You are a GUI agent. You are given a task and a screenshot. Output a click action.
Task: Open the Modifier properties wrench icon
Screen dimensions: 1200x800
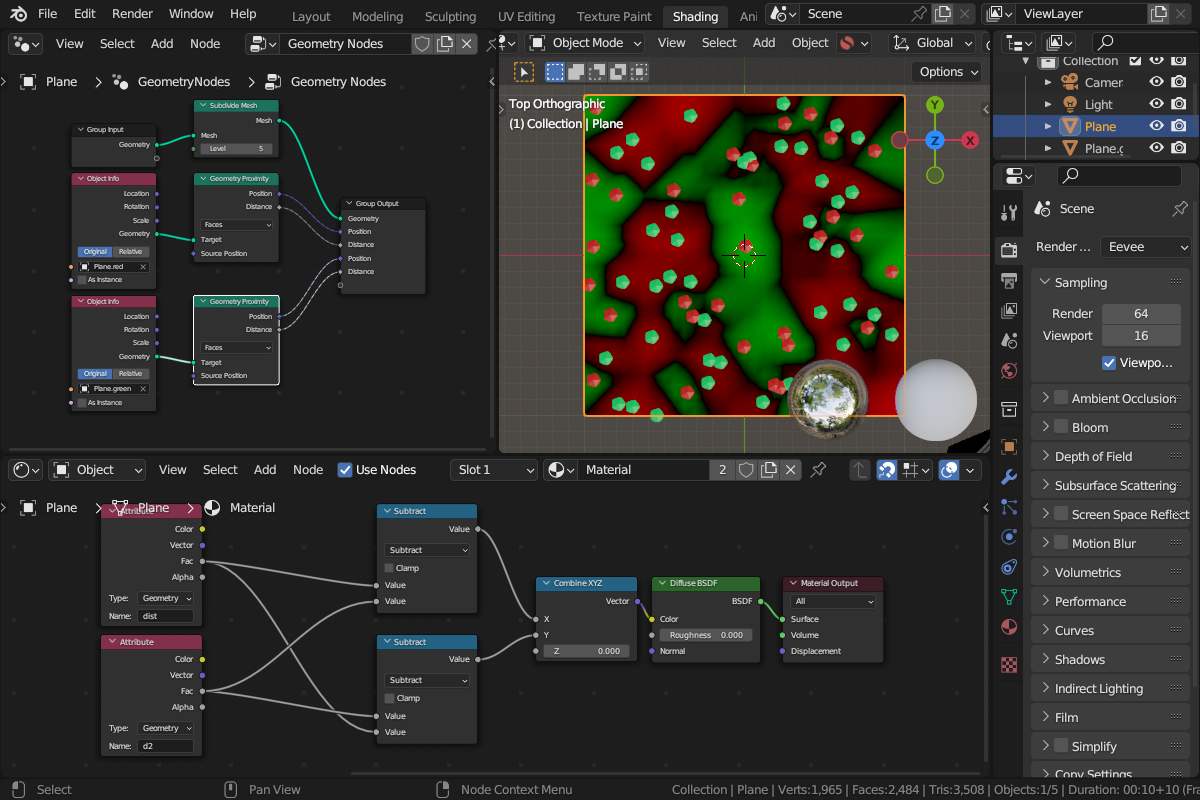coord(1009,476)
